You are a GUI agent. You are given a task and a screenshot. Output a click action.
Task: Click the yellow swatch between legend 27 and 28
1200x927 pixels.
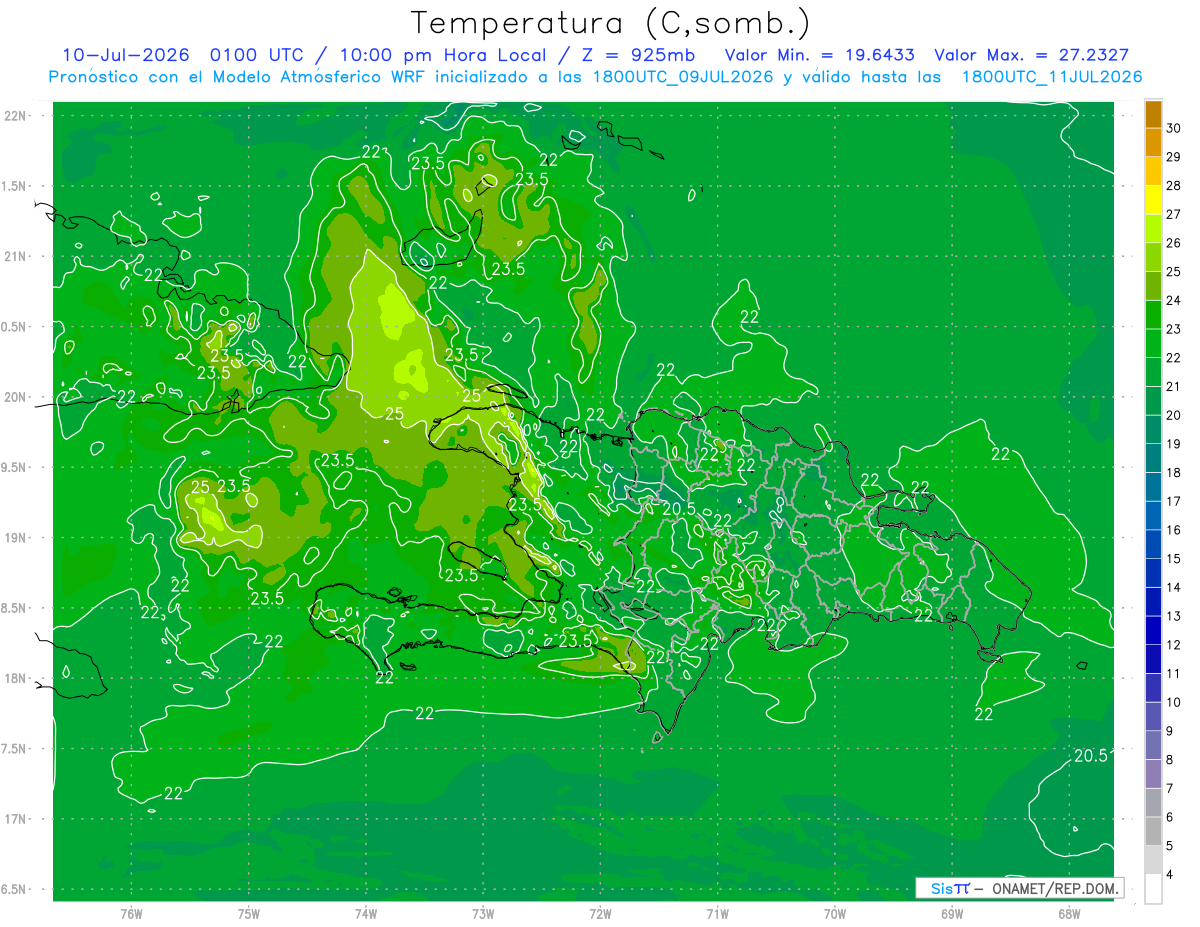tap(1153, 200)
